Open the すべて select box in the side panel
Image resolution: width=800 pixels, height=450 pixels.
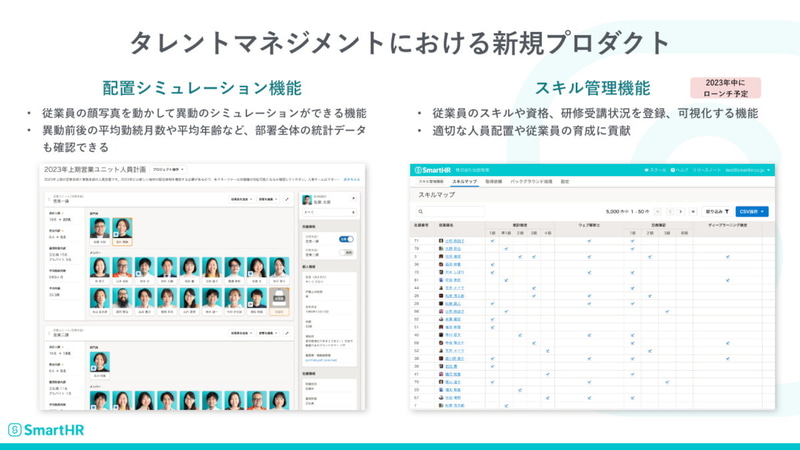pyautogui.click(x=329, y=212)
